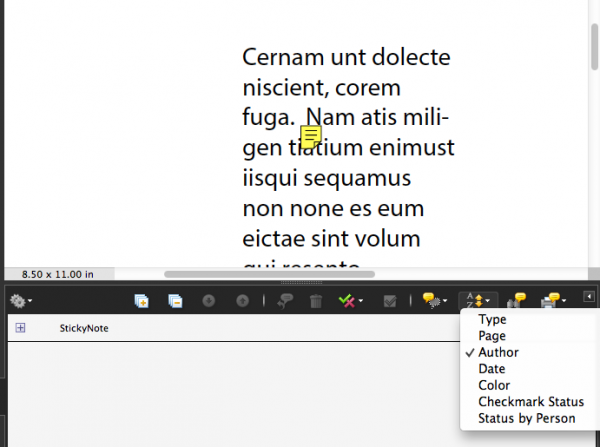Click the horizontal scrollbar below the document
Image resolution: width=600 pixels, height=447 pixels.
point(270,273)
